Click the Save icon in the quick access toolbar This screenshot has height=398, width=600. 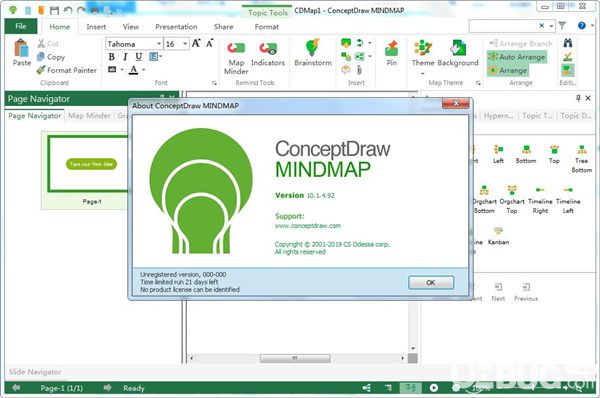click(55, 10)
